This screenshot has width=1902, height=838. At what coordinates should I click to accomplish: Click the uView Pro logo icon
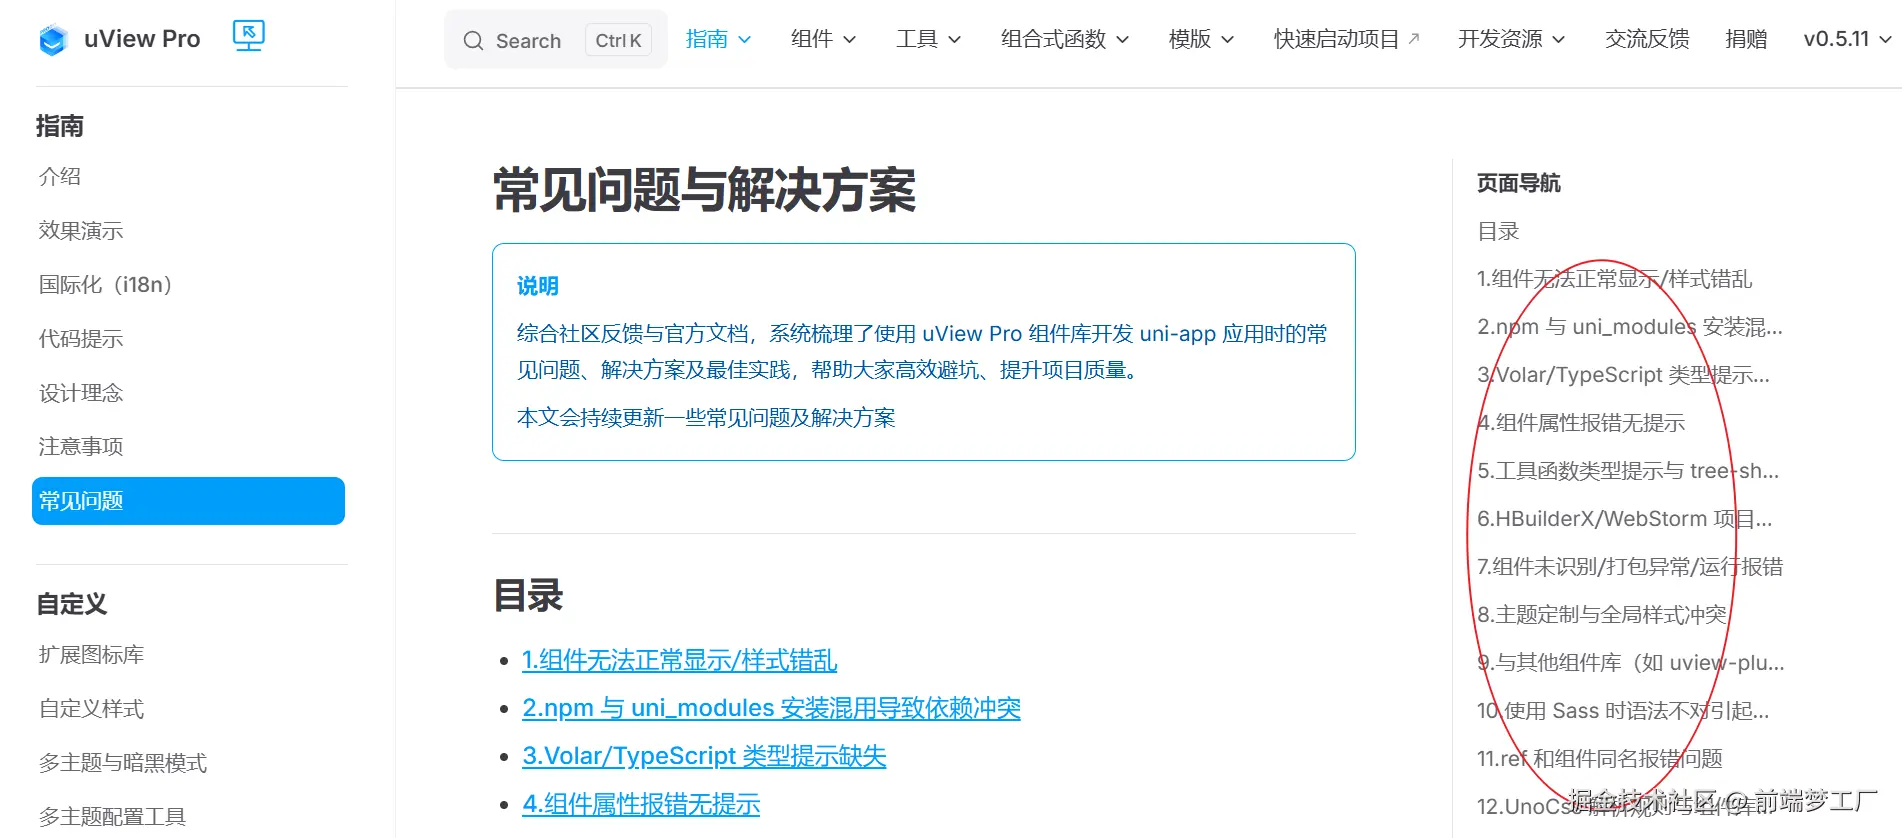click(x=53, y=40)
